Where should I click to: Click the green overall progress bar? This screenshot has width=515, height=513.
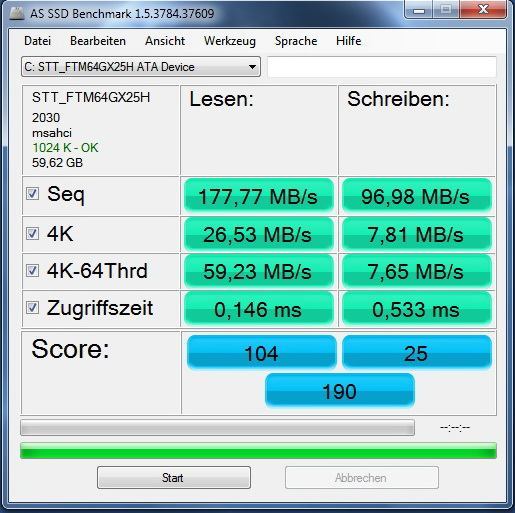point(258,451)
